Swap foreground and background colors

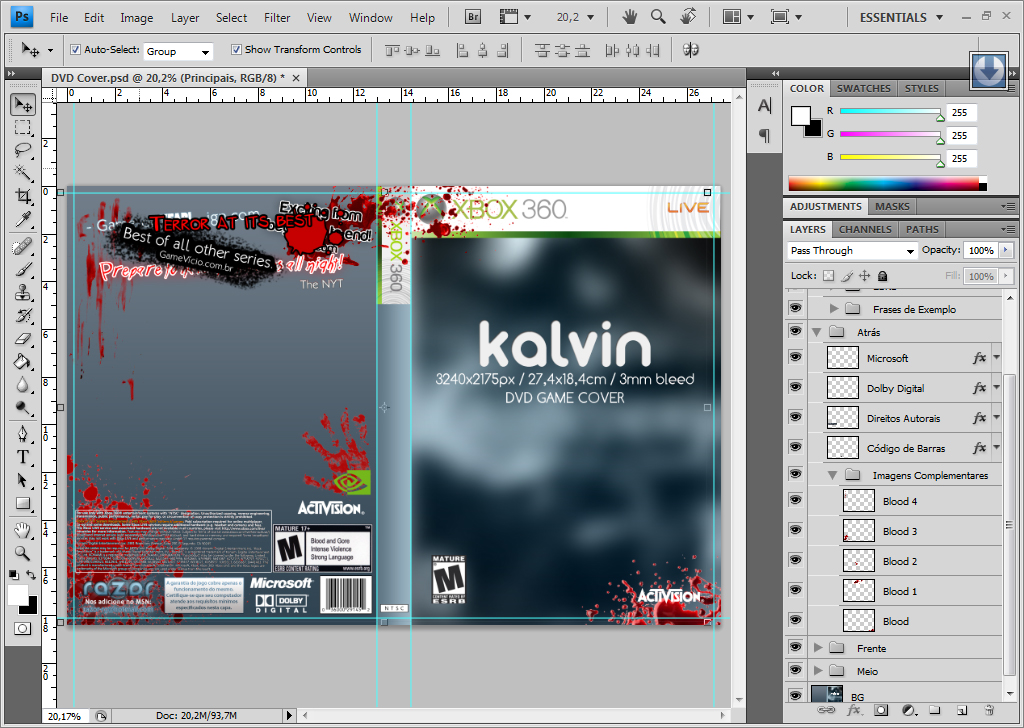31,575
